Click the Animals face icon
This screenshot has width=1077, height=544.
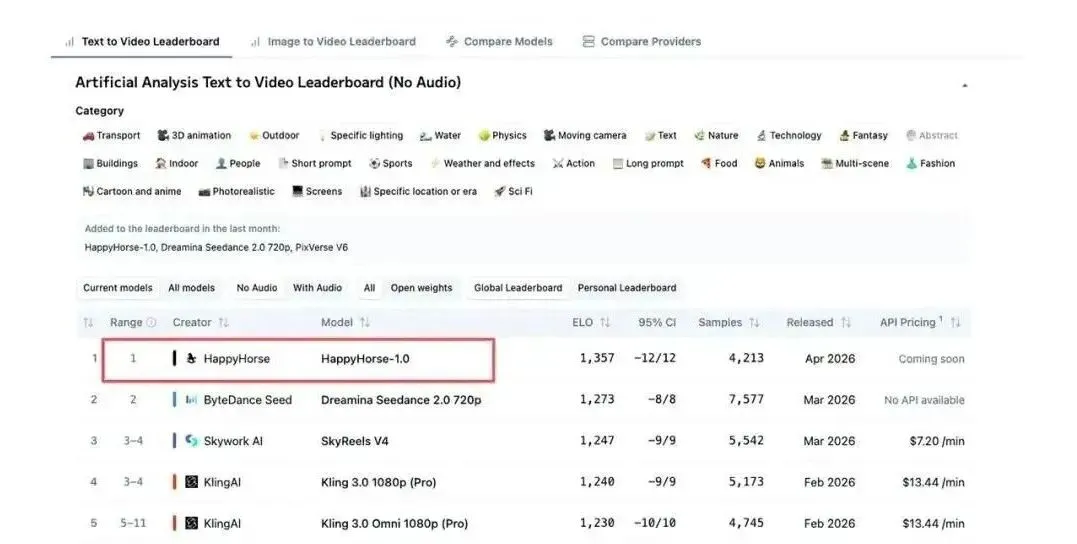point(760,163)
